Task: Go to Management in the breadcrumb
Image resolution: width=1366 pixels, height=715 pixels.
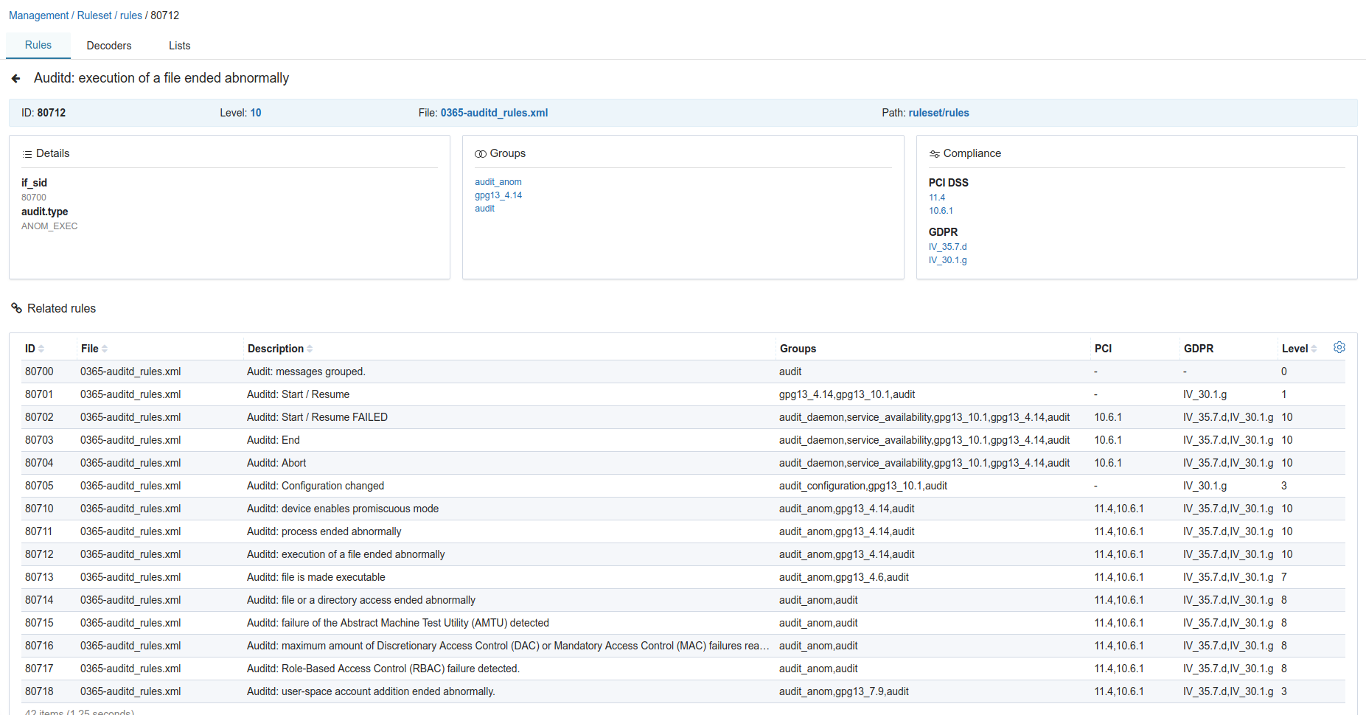Action: coord(39,16)
